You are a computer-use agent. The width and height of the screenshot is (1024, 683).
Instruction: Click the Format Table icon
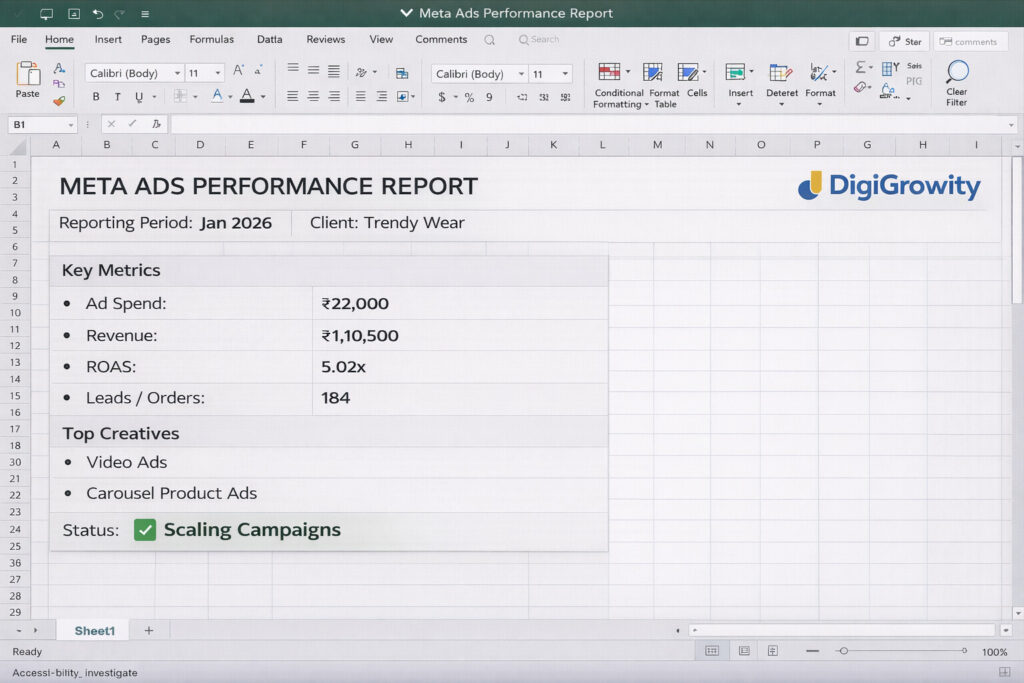click(653, 73)
